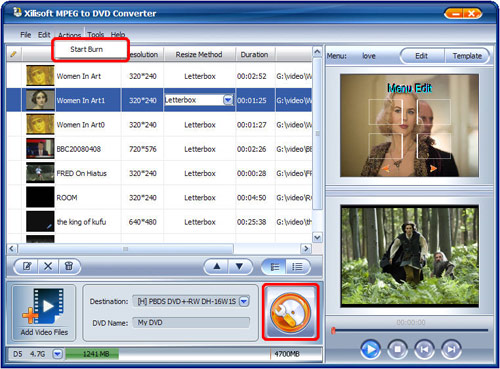The image size is (500, 369).
Task: Open the Tools menu
Action: 96,35
